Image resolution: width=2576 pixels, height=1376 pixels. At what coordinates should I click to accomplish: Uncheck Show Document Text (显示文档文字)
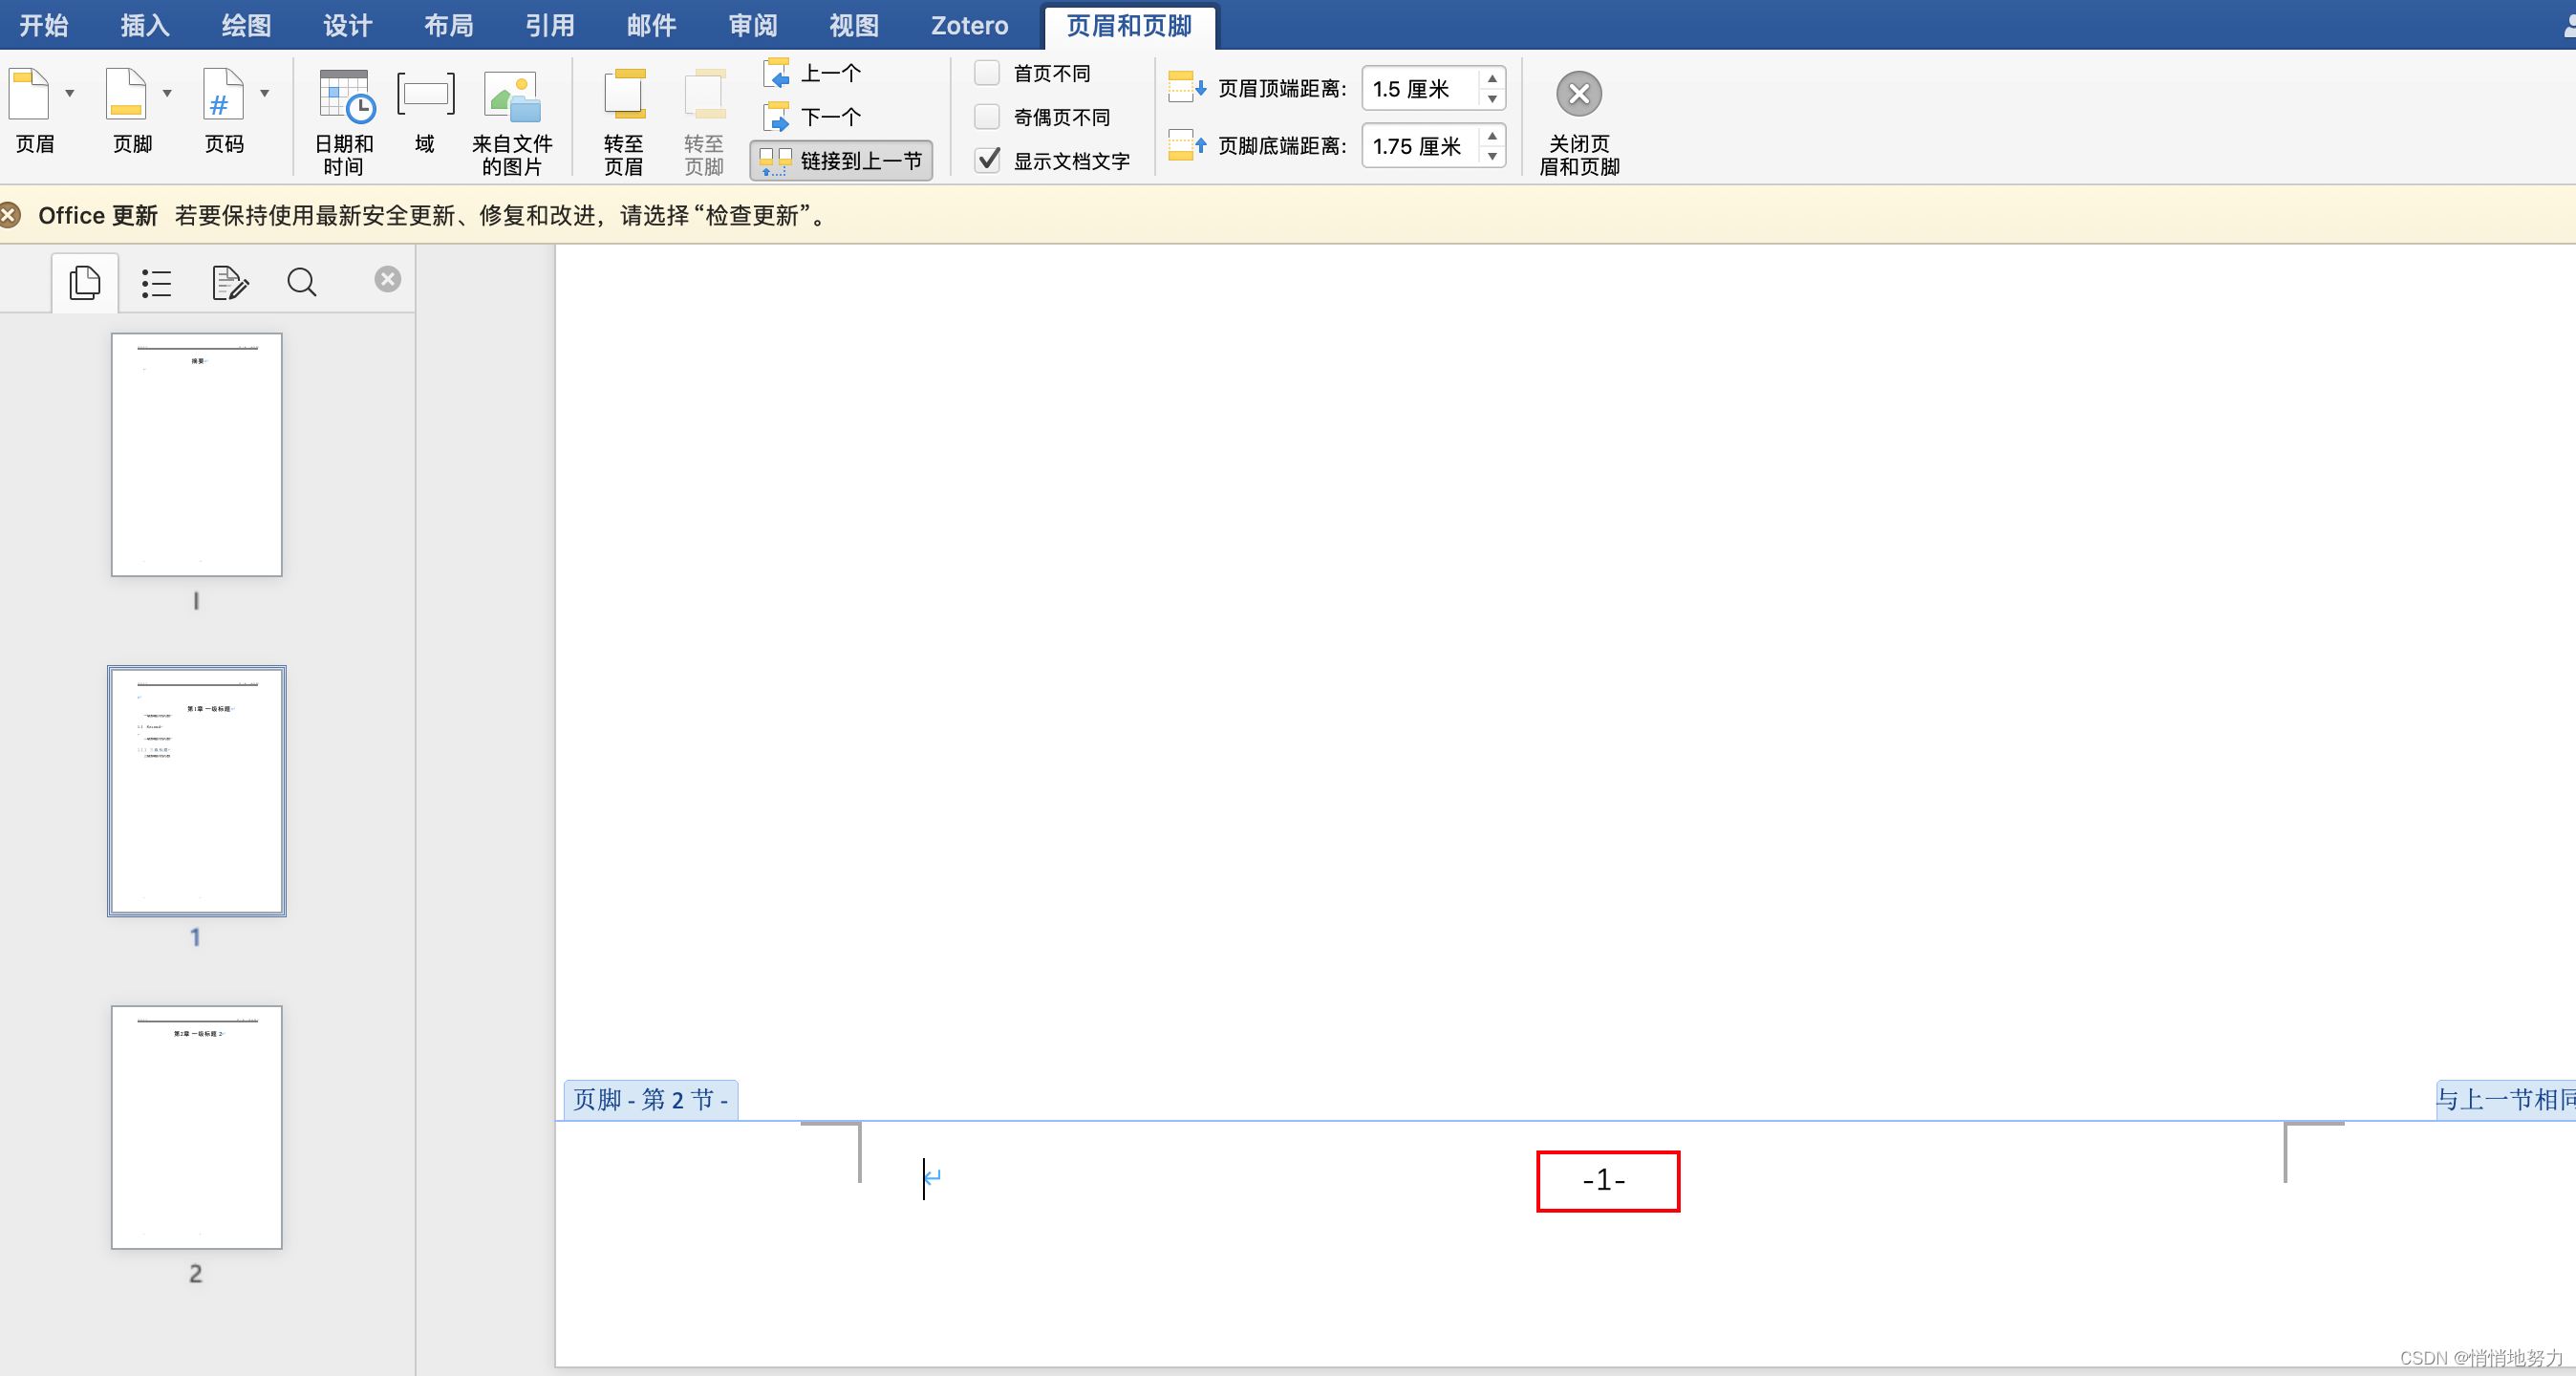[x=987, y=160]
